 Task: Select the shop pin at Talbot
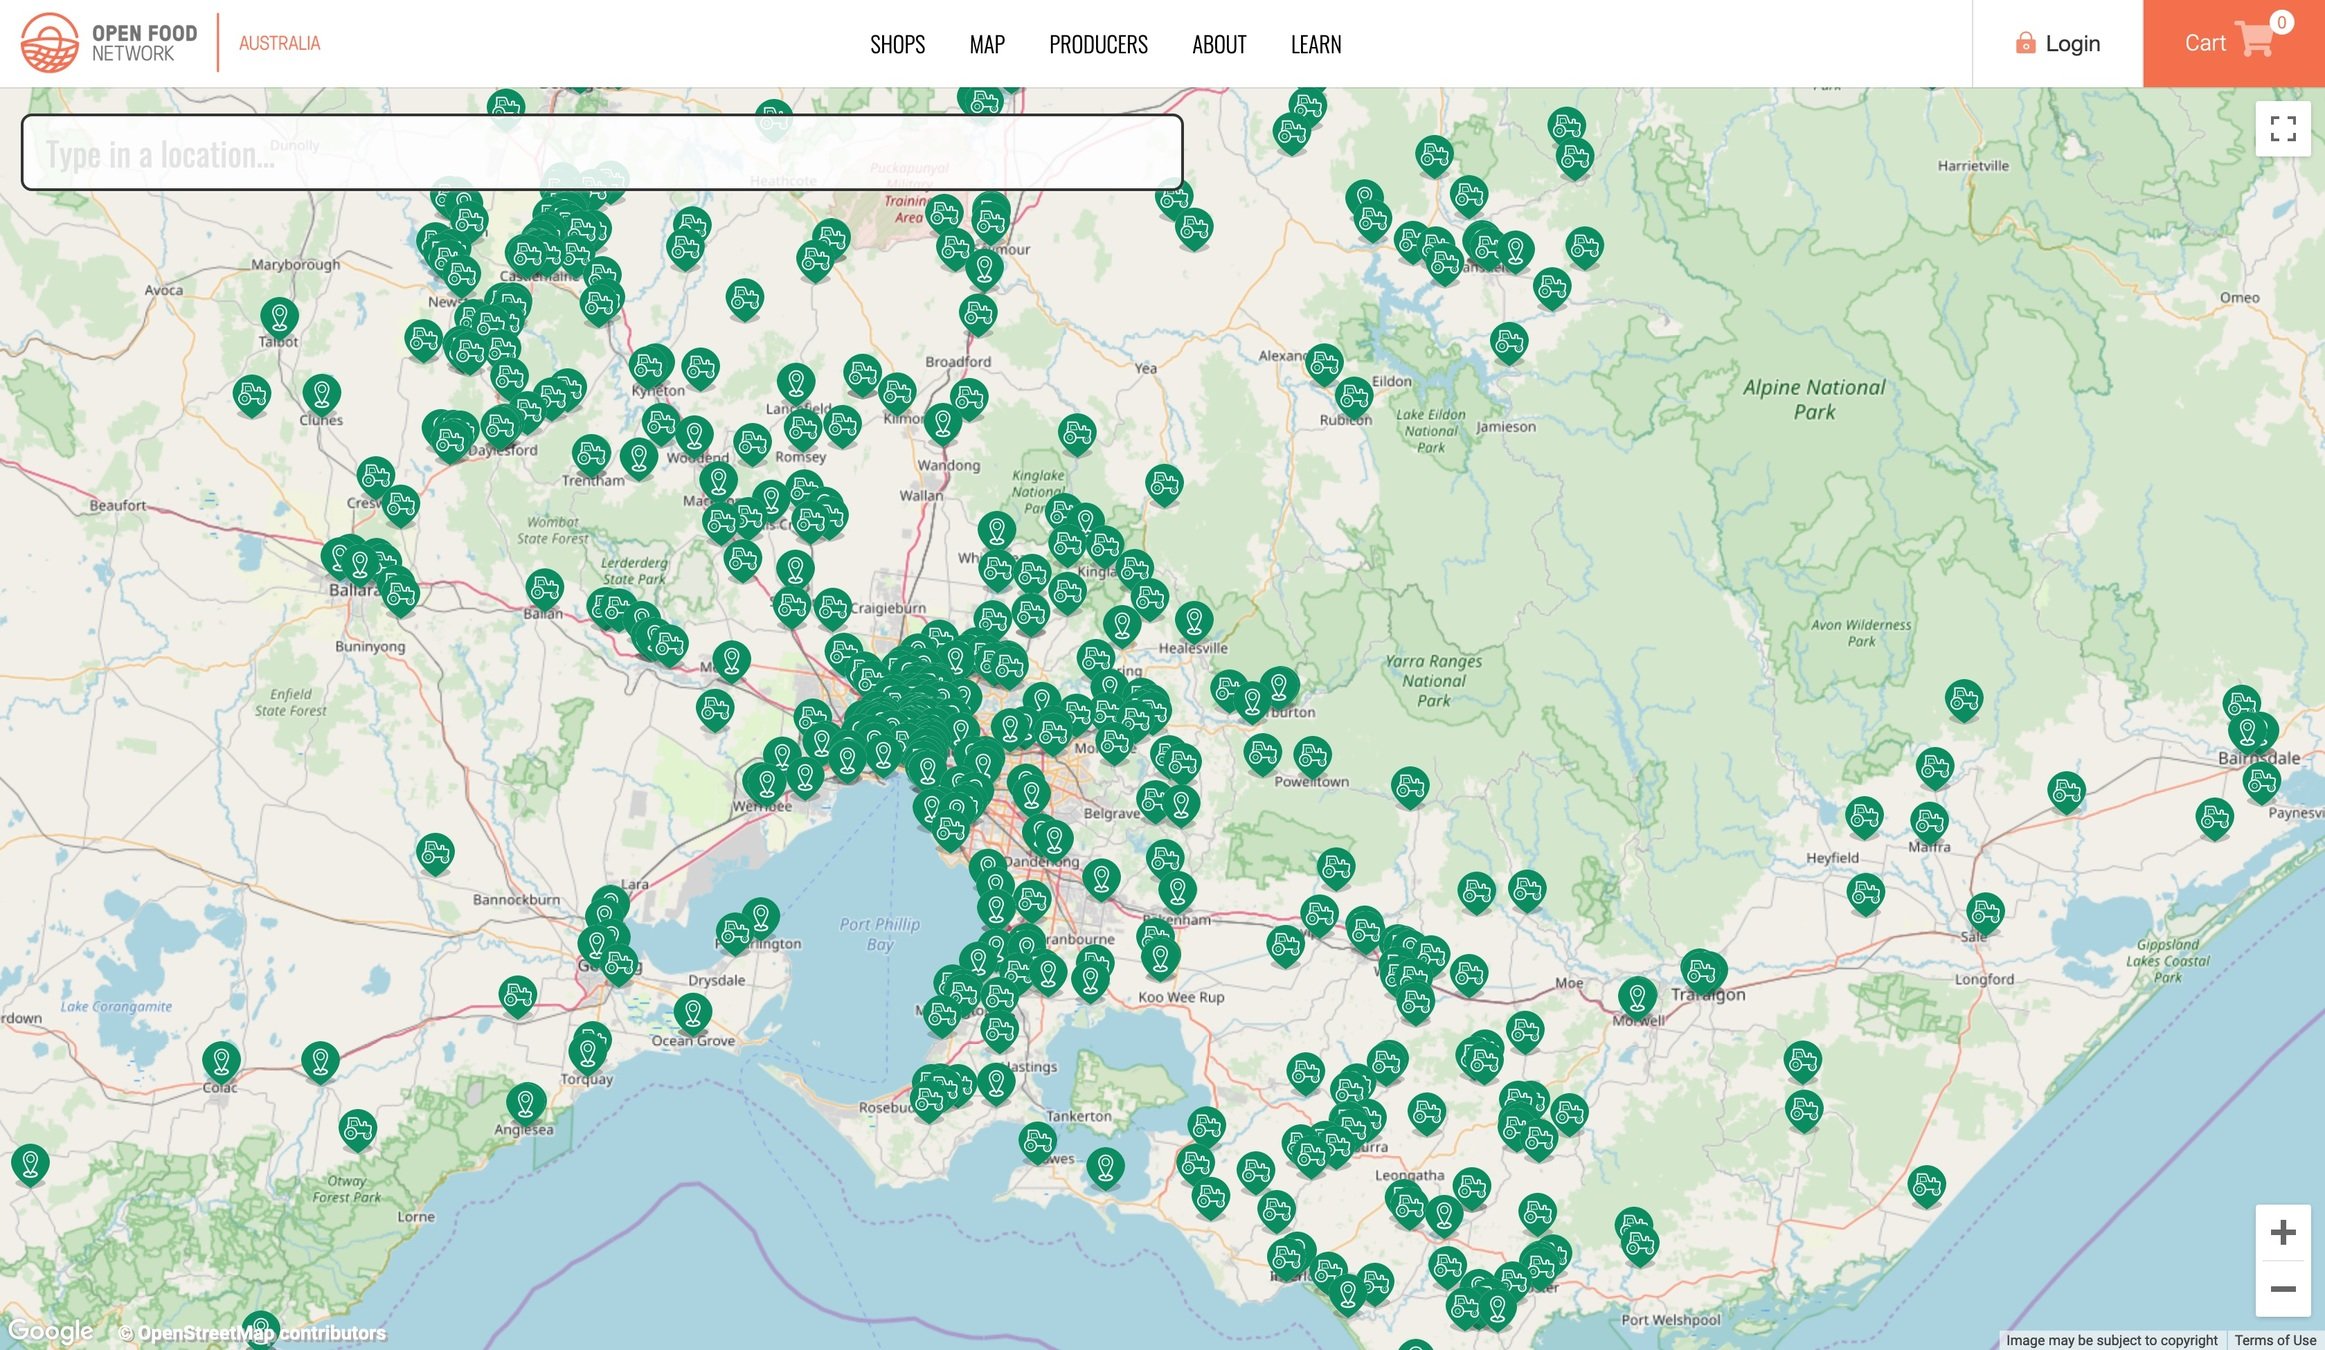(x=279, y=316)
